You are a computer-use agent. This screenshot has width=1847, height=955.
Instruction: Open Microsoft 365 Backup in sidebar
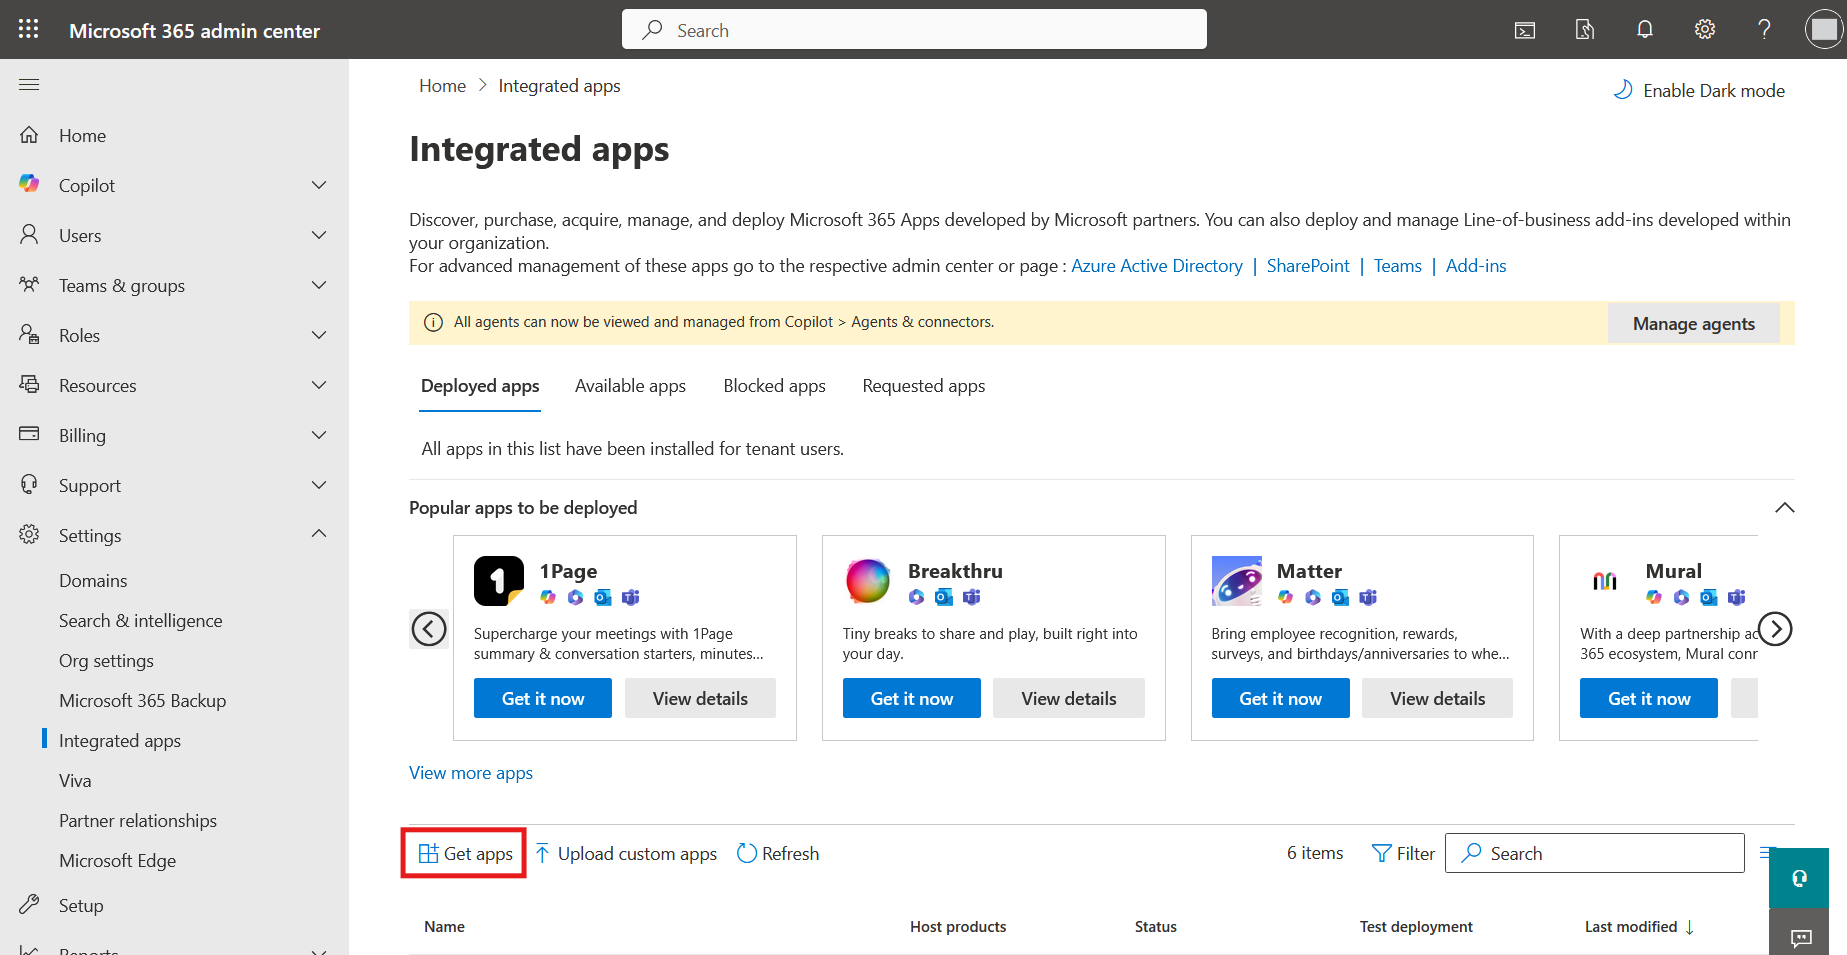[x=142, y=701]
